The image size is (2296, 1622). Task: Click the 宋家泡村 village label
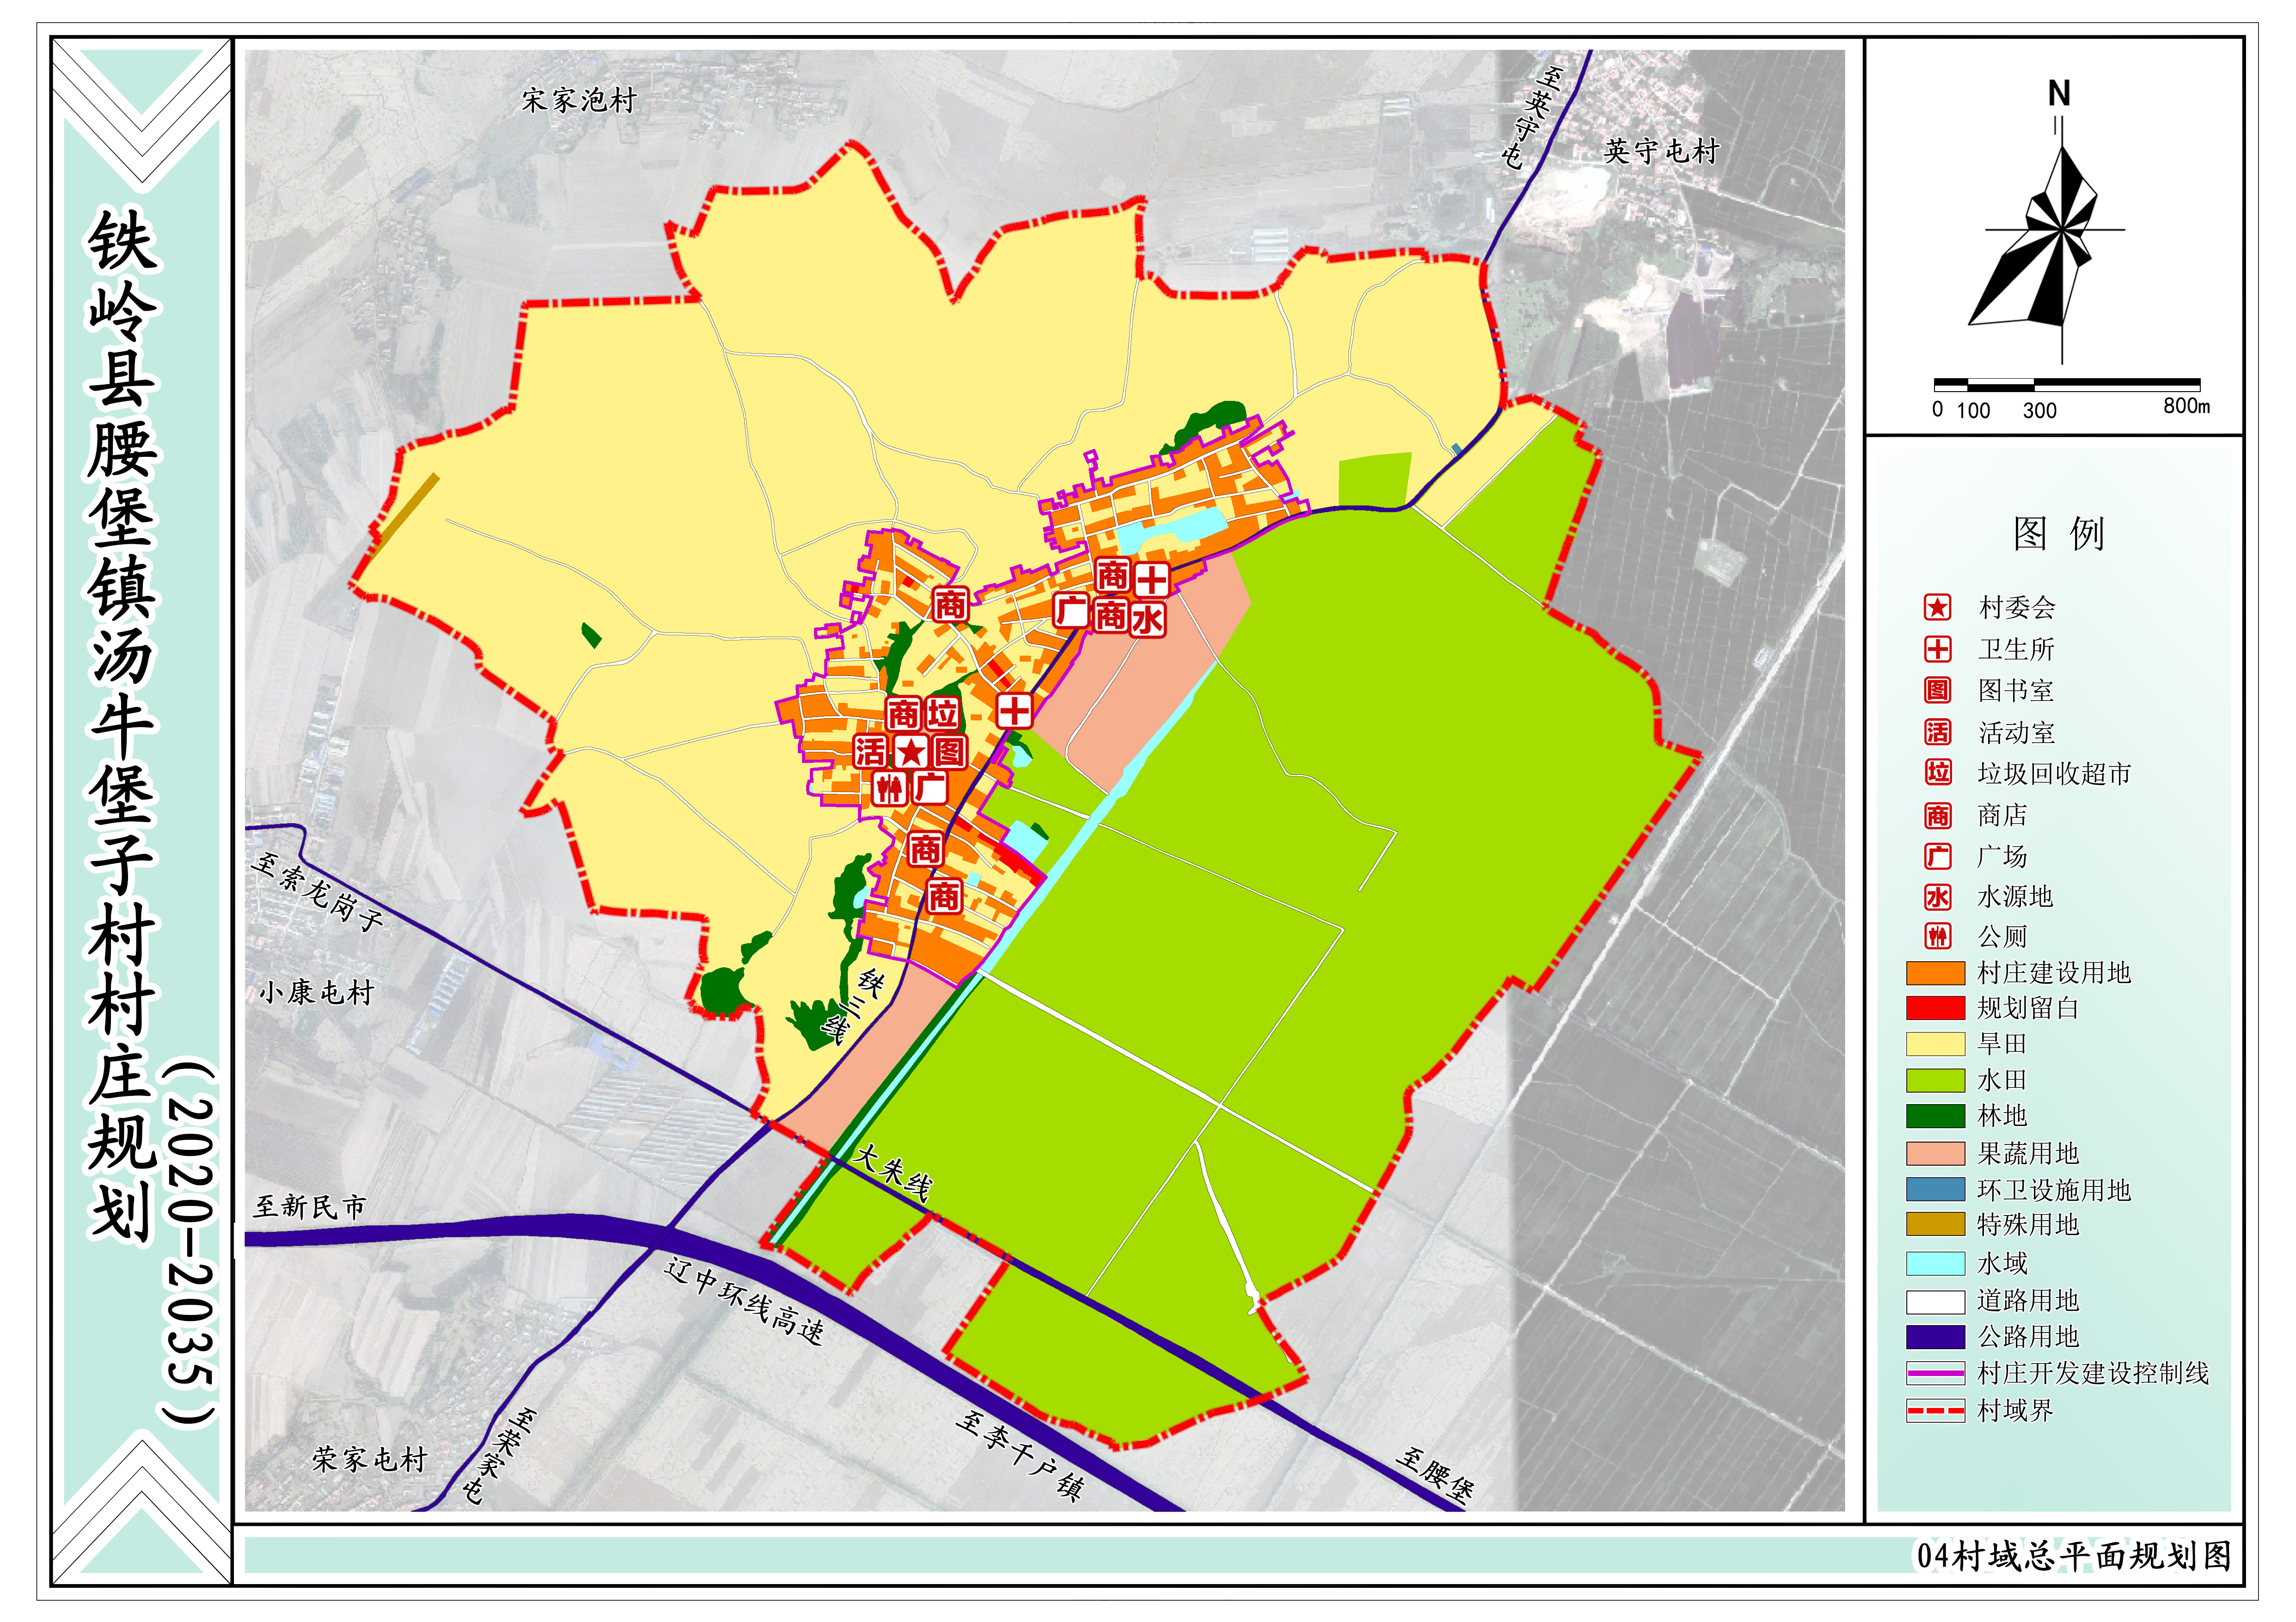[x=579, y=100]
